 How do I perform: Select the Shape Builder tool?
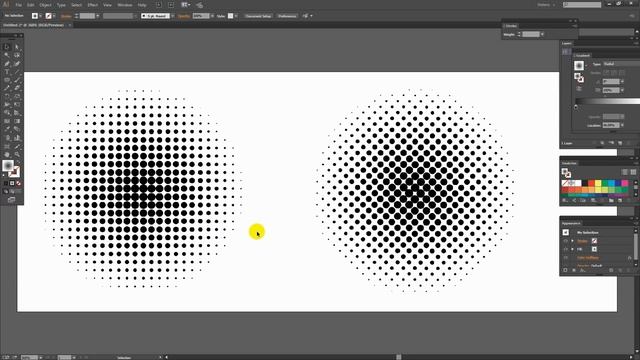(x=7, y=113)
